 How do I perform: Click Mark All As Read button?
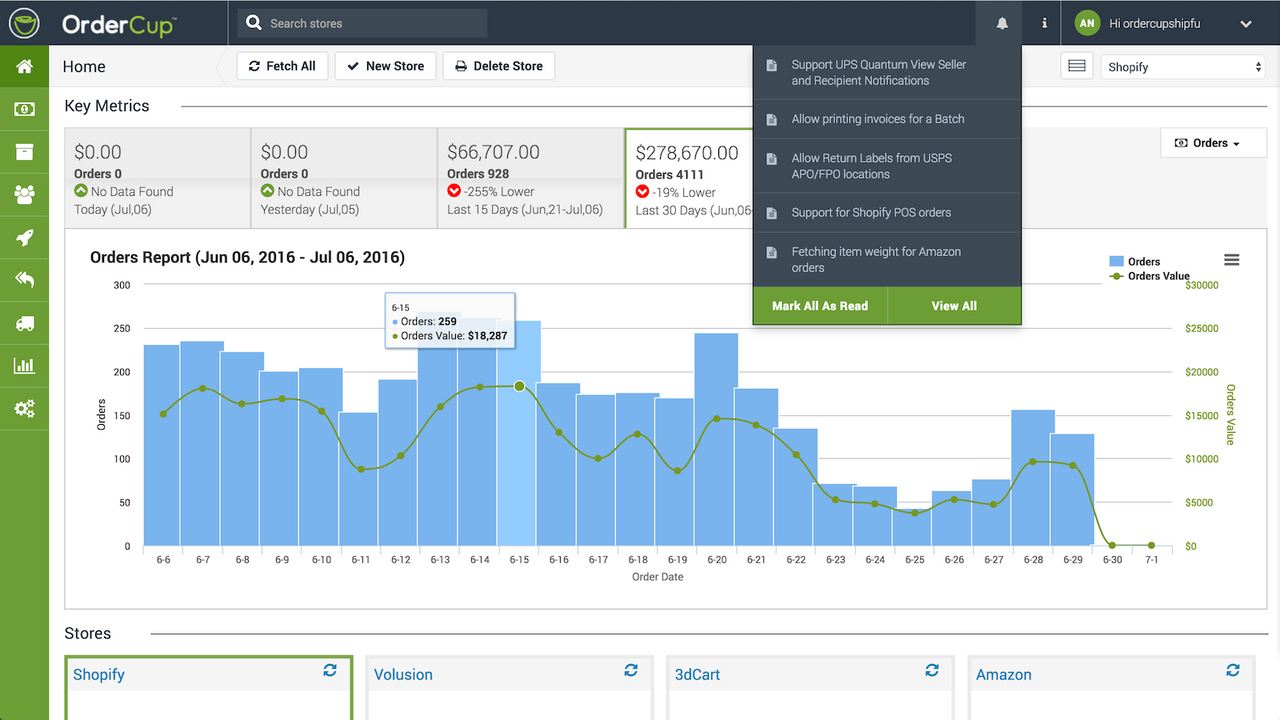coord(820,306)
